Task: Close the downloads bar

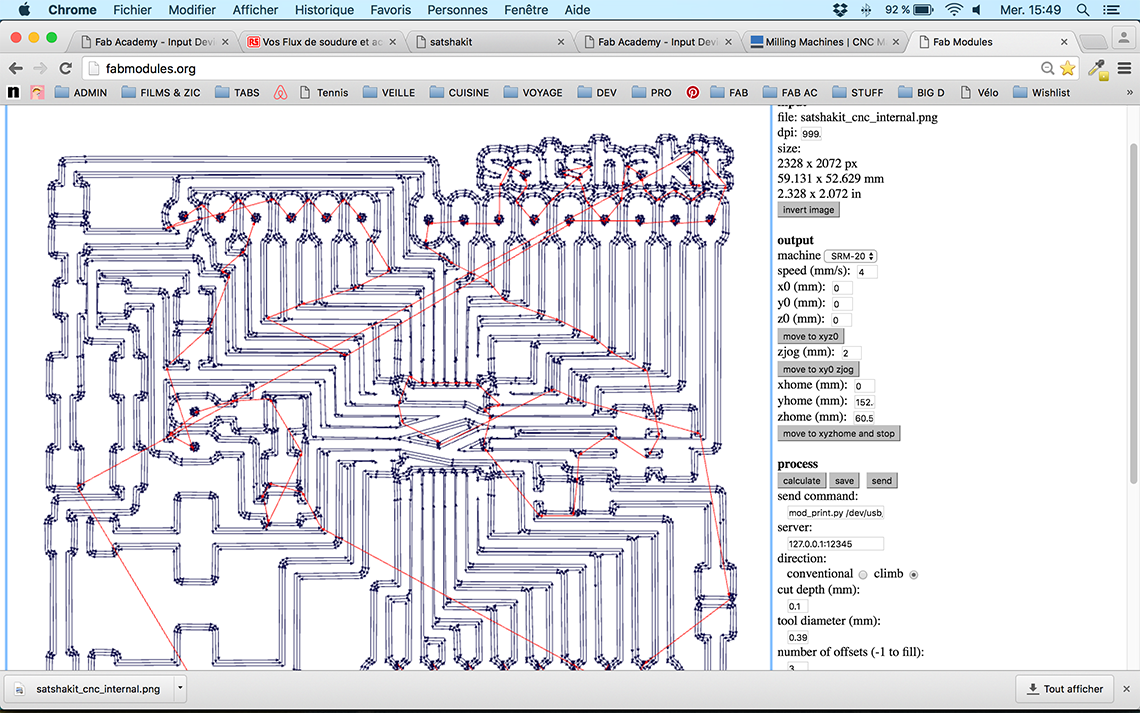Action: [1126, 688]
